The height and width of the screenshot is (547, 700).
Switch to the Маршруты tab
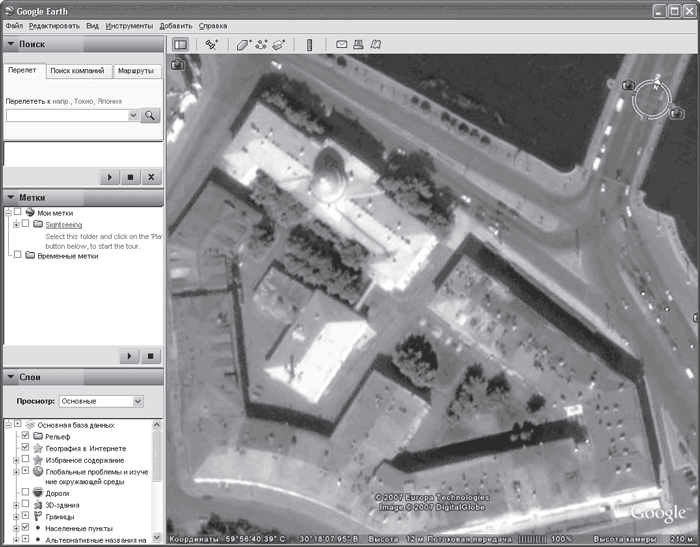(135, 72)
